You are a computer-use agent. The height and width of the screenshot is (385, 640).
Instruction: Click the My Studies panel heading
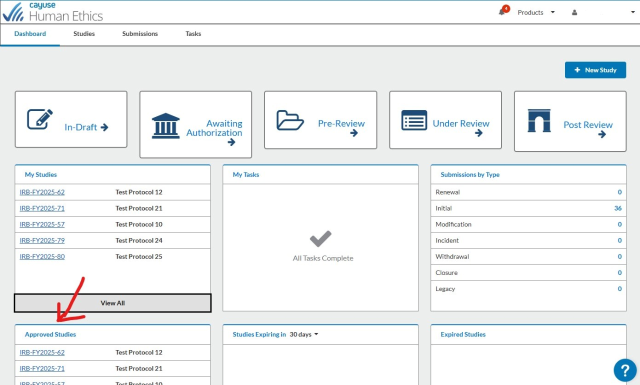pos(41,175)
